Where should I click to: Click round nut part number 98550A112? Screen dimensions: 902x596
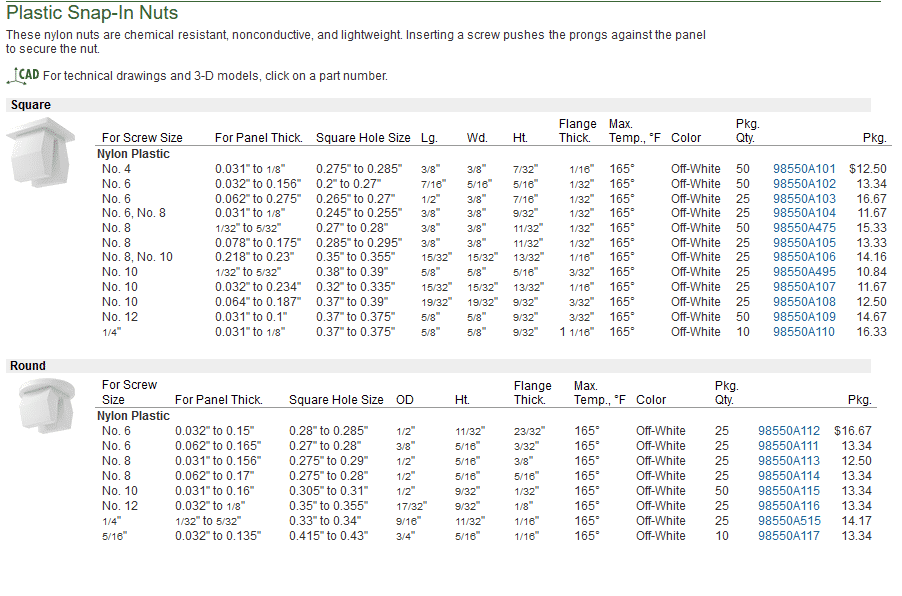click(788, 431)
